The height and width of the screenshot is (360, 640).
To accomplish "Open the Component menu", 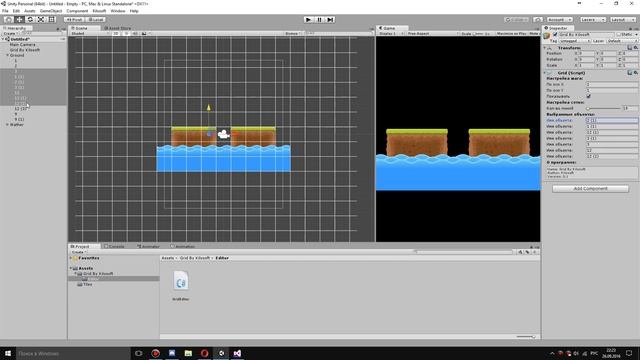I will click(77, 11).
